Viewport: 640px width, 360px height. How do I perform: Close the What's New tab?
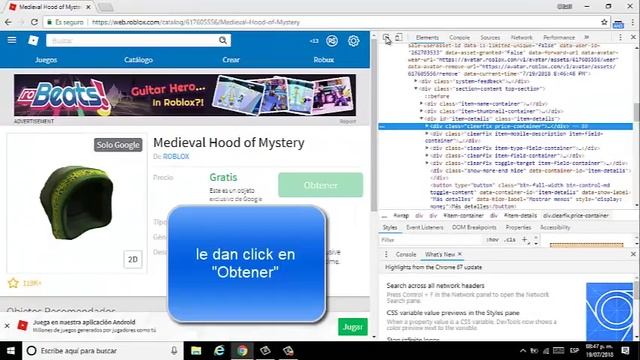460,254
